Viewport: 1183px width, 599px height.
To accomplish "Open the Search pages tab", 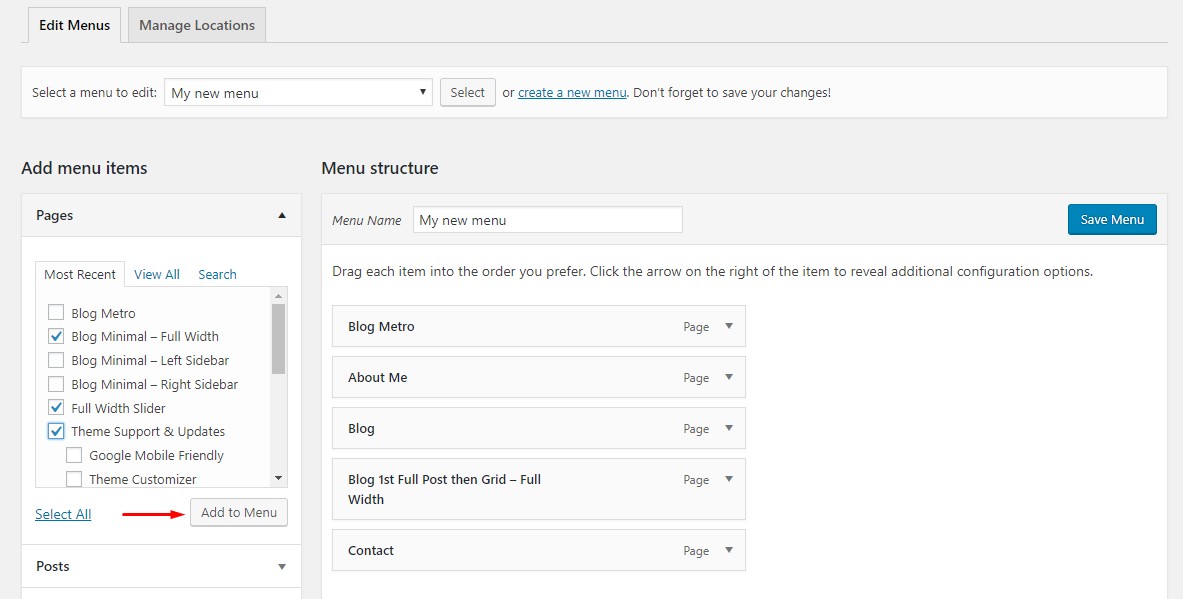I will [217, 274].
